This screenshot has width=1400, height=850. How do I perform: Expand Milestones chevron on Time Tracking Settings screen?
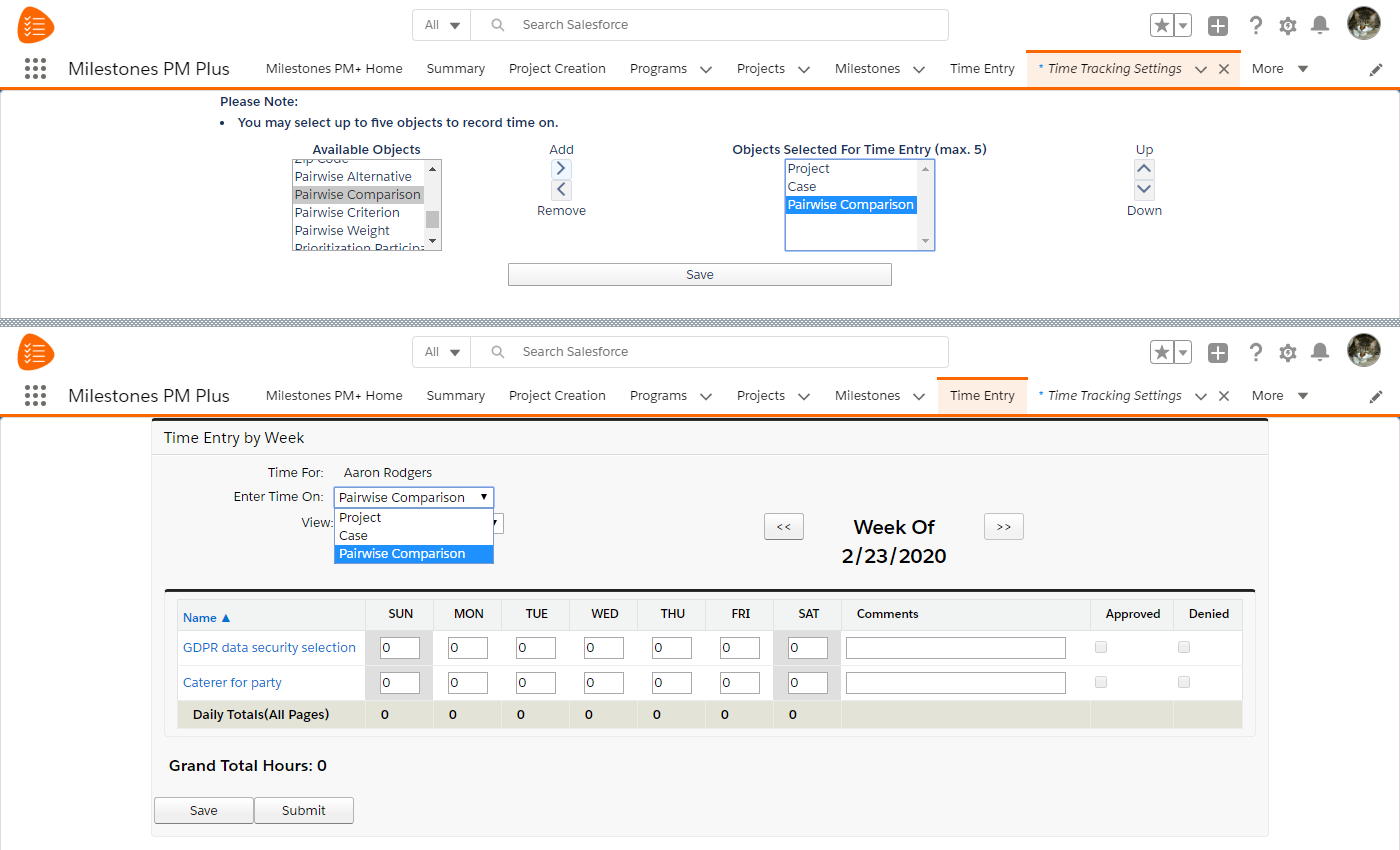[x=919, y=70]
